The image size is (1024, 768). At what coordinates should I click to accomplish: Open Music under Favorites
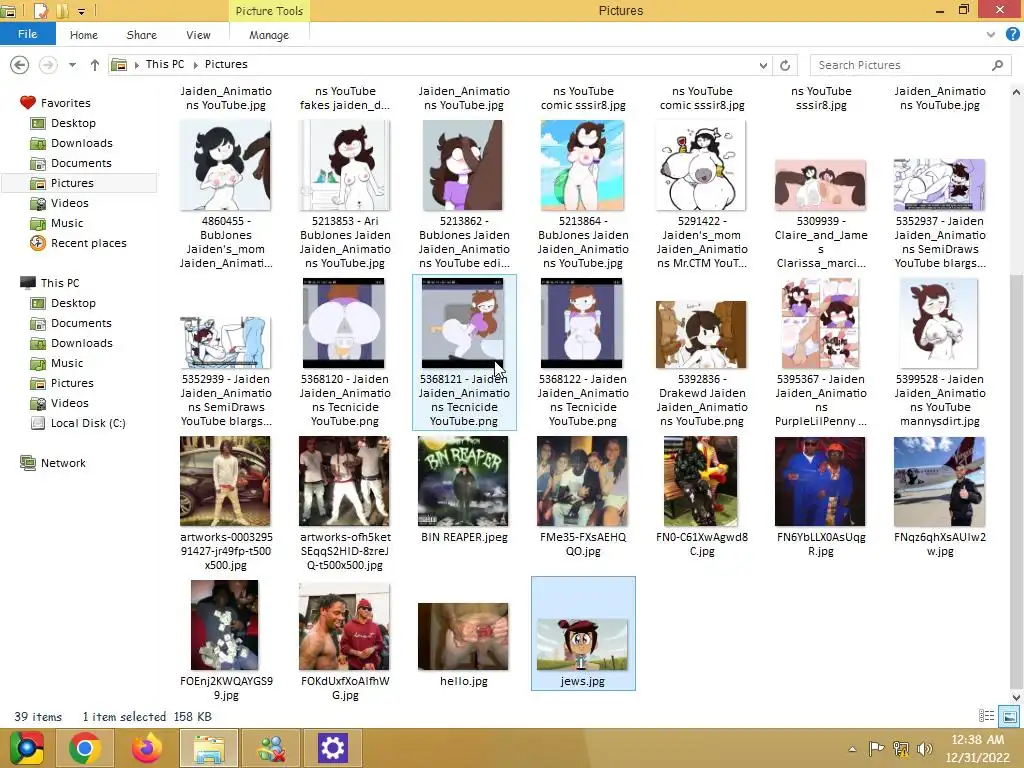(67, 223)
